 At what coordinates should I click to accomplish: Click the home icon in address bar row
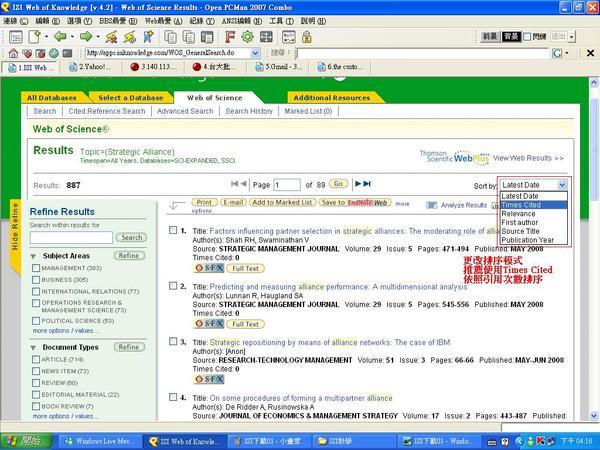13,53
